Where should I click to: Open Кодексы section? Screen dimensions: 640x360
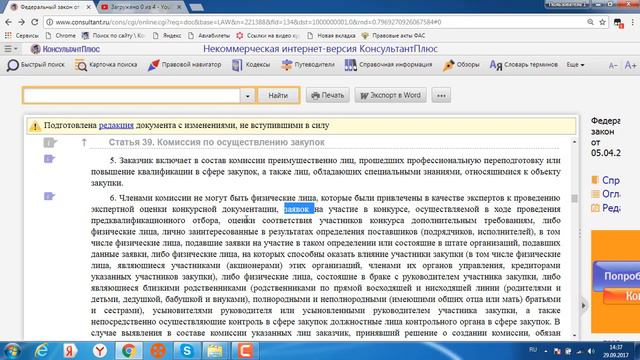pyautogui.click(x=251, y=65)
